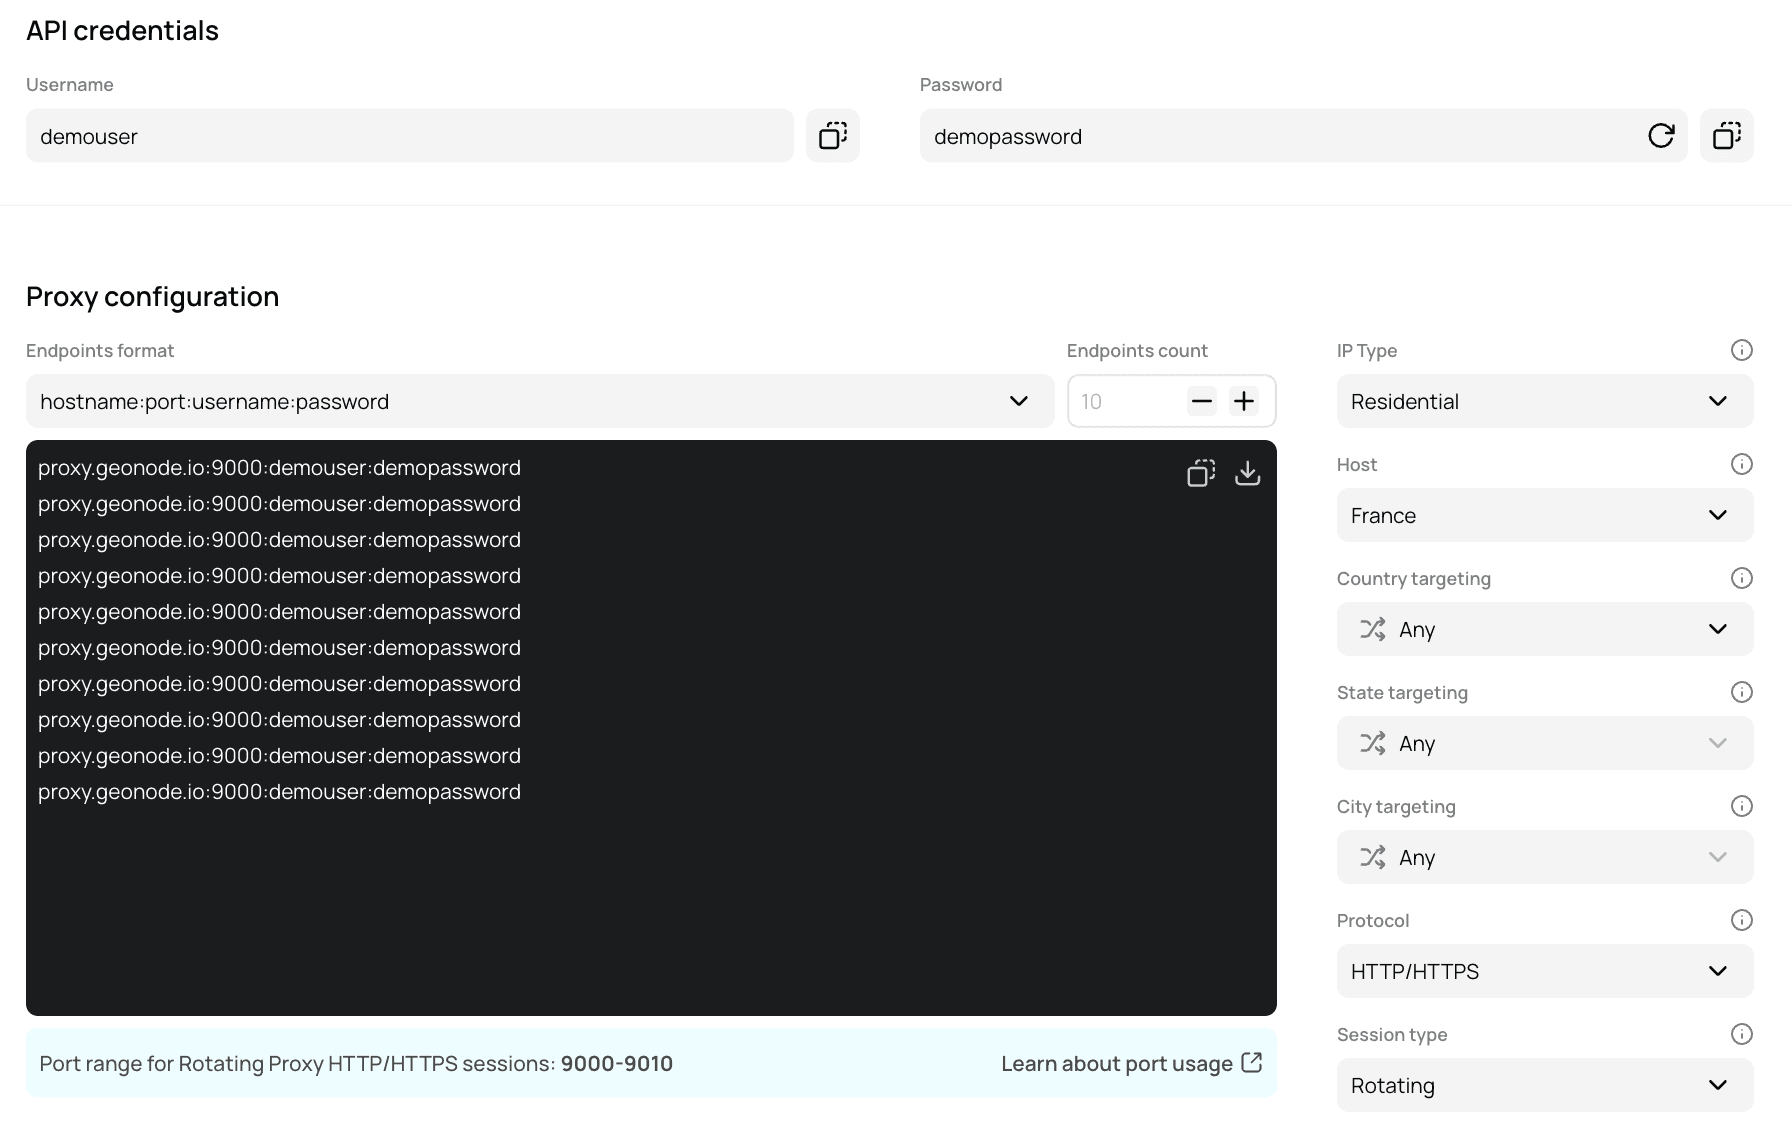This screenshot has height=1128, width=1792.
Task: Copy the username to clipboard
Action: (x=832, y=135)
